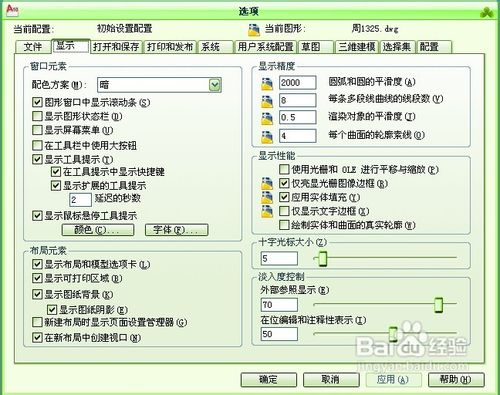
Task: Switch to the 选择集 tab
Action: [397, 47]
